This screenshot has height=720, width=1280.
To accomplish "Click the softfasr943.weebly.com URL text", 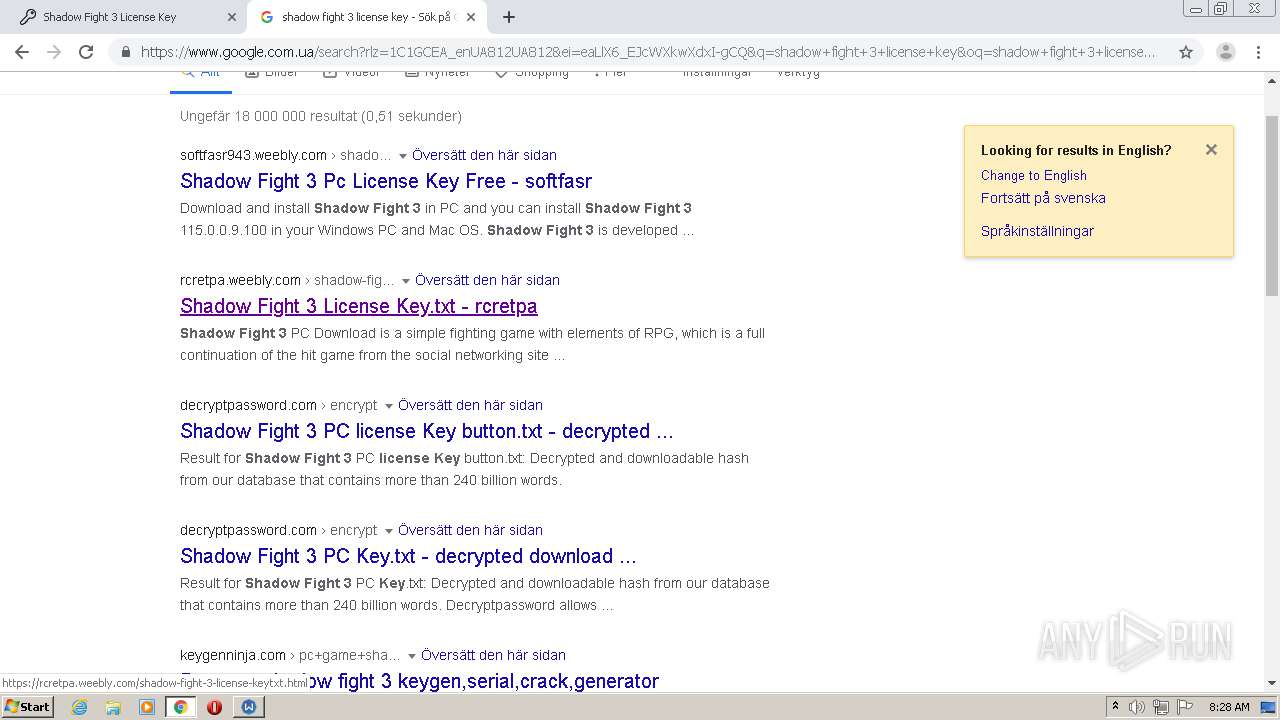I will tap(253, 155).
